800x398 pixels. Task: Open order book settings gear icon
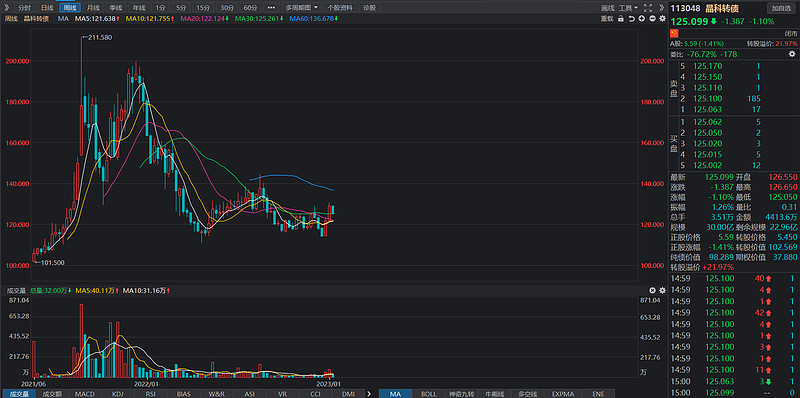(792, 54)
